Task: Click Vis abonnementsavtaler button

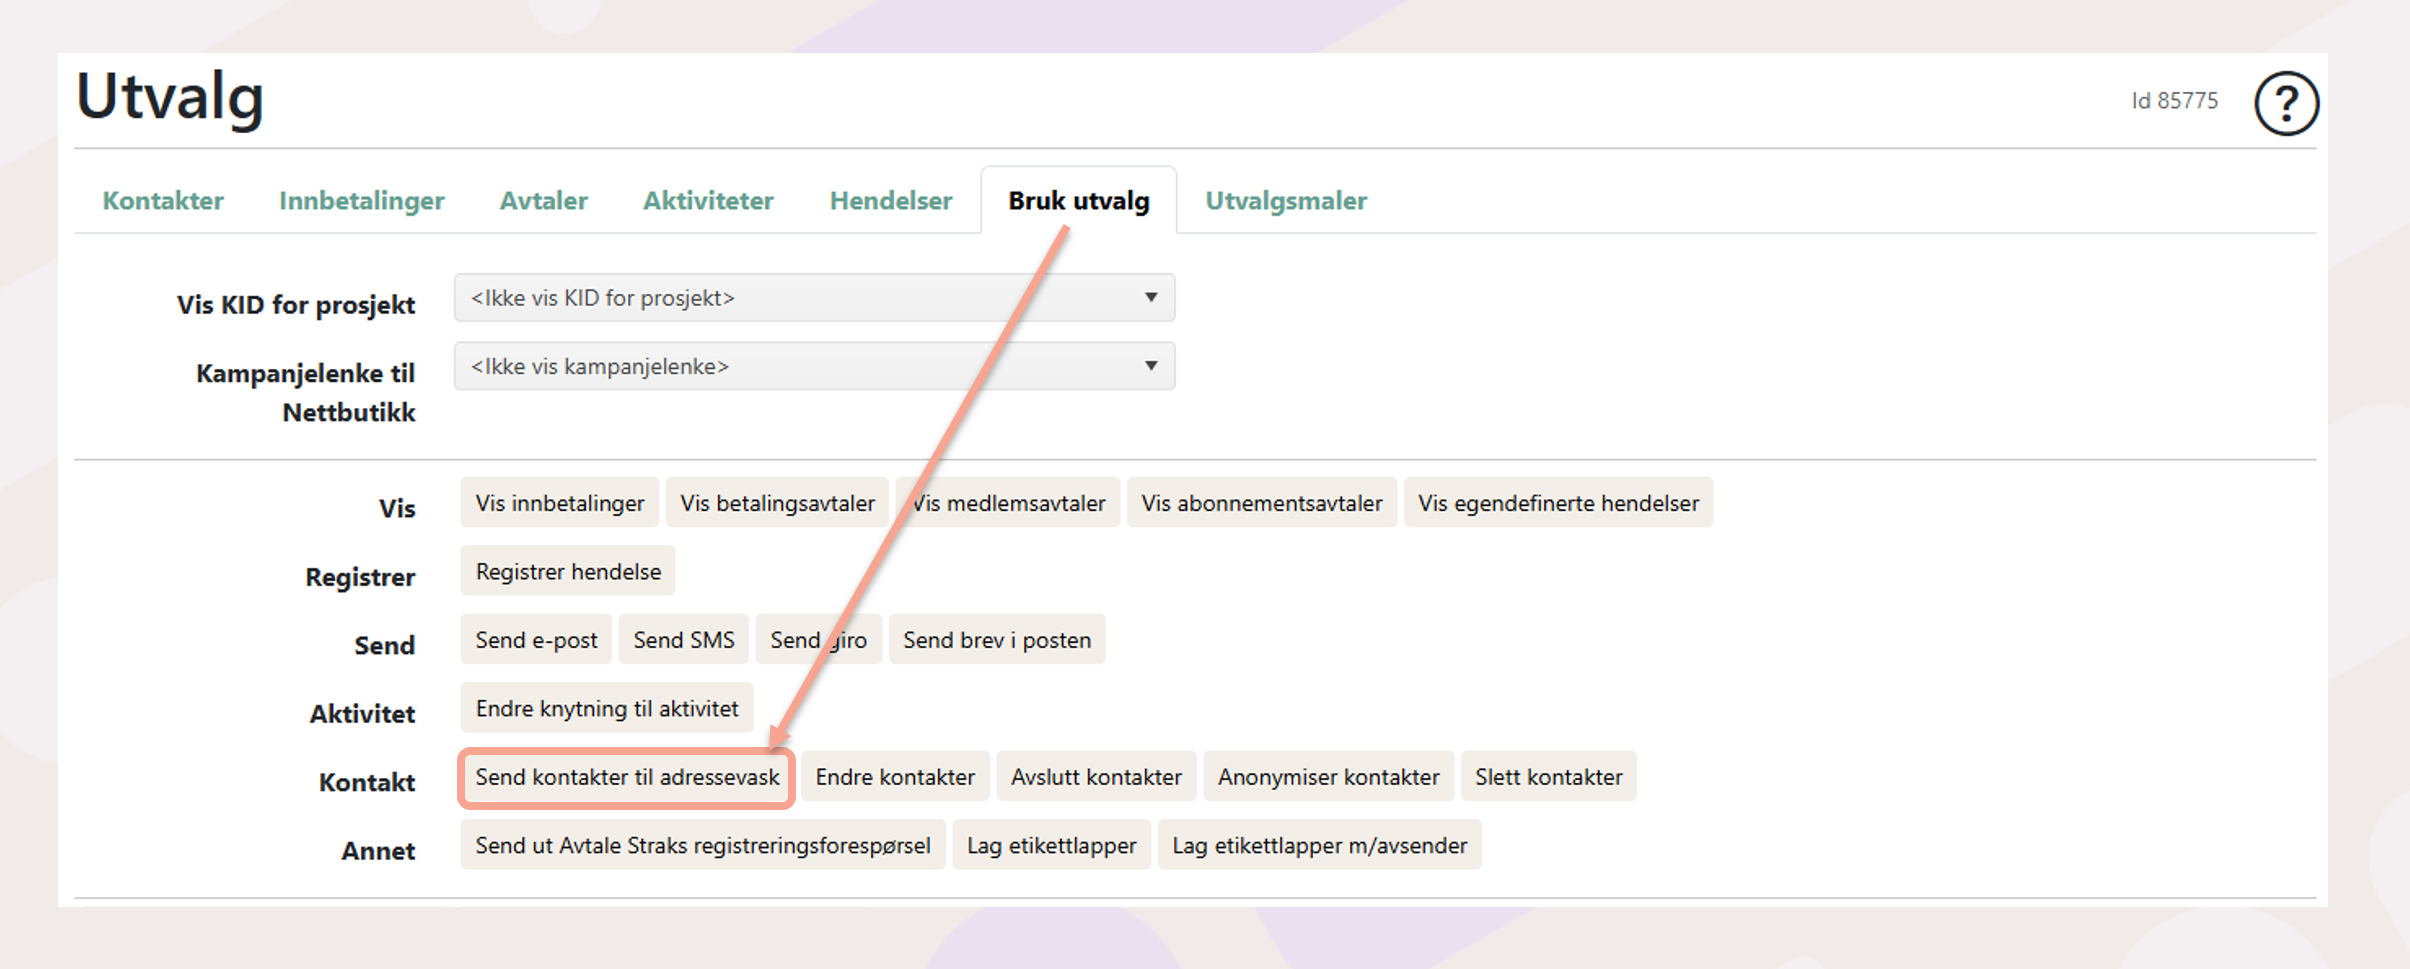Action: coord(1262,503)
